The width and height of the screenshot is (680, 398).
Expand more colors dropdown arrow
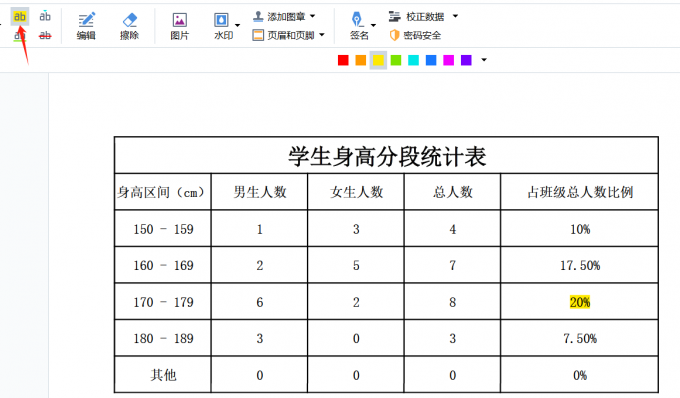tap(484, 60)
